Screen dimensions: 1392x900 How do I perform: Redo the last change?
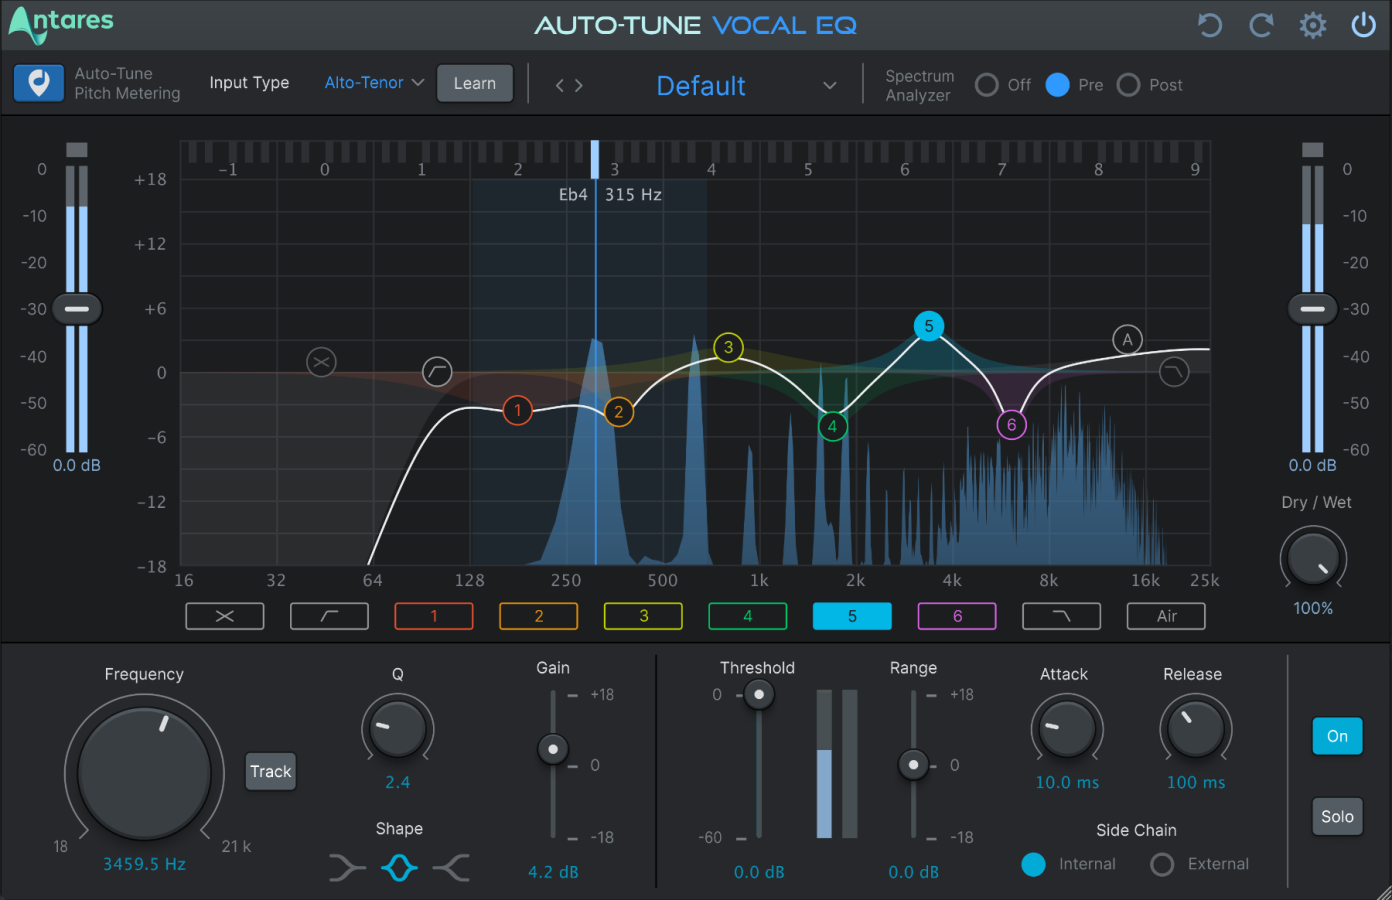(1261, 25)
